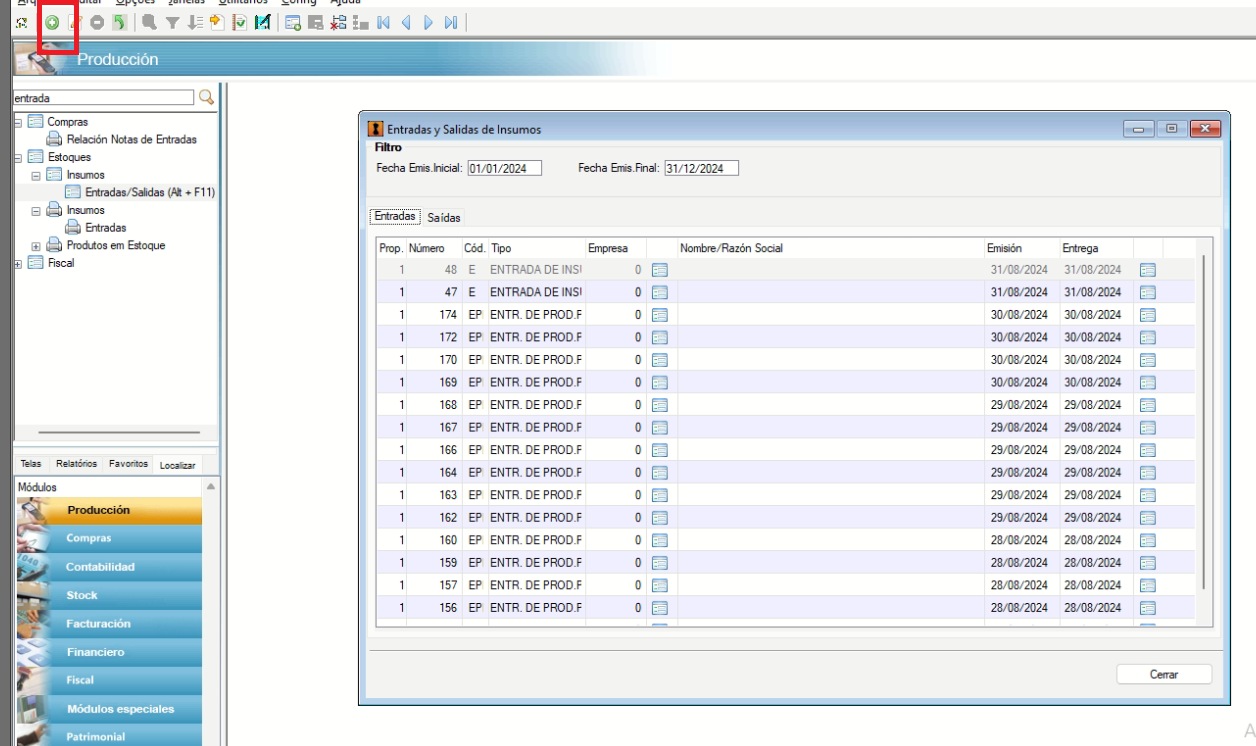Click the gray delete circle toolbar icon
Screen dimensions: 1256x746
(x=97, y=22)
